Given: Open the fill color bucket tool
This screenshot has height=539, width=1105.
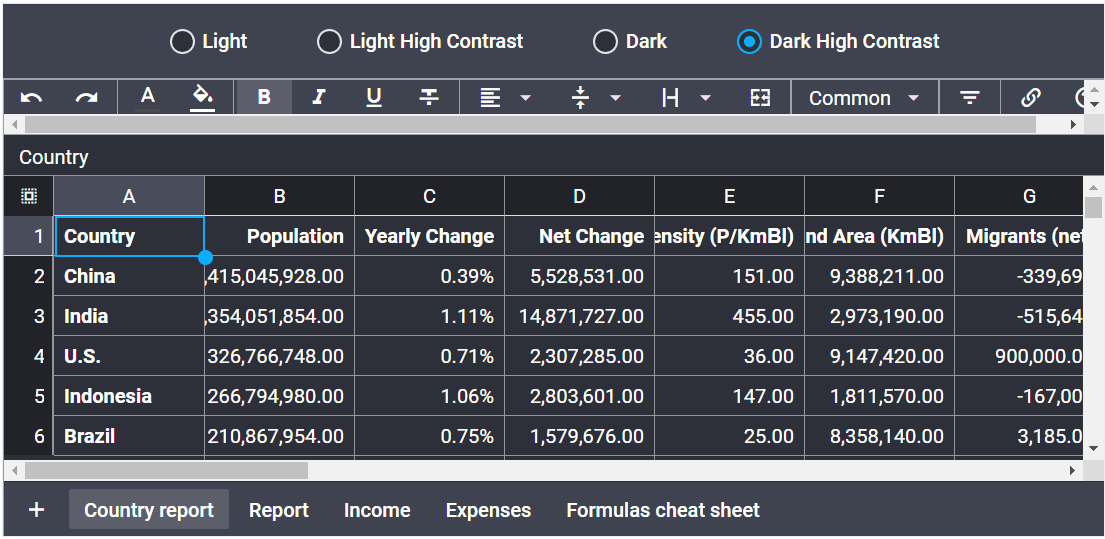Looking at the screenshot, I should (x=203, y=97).
